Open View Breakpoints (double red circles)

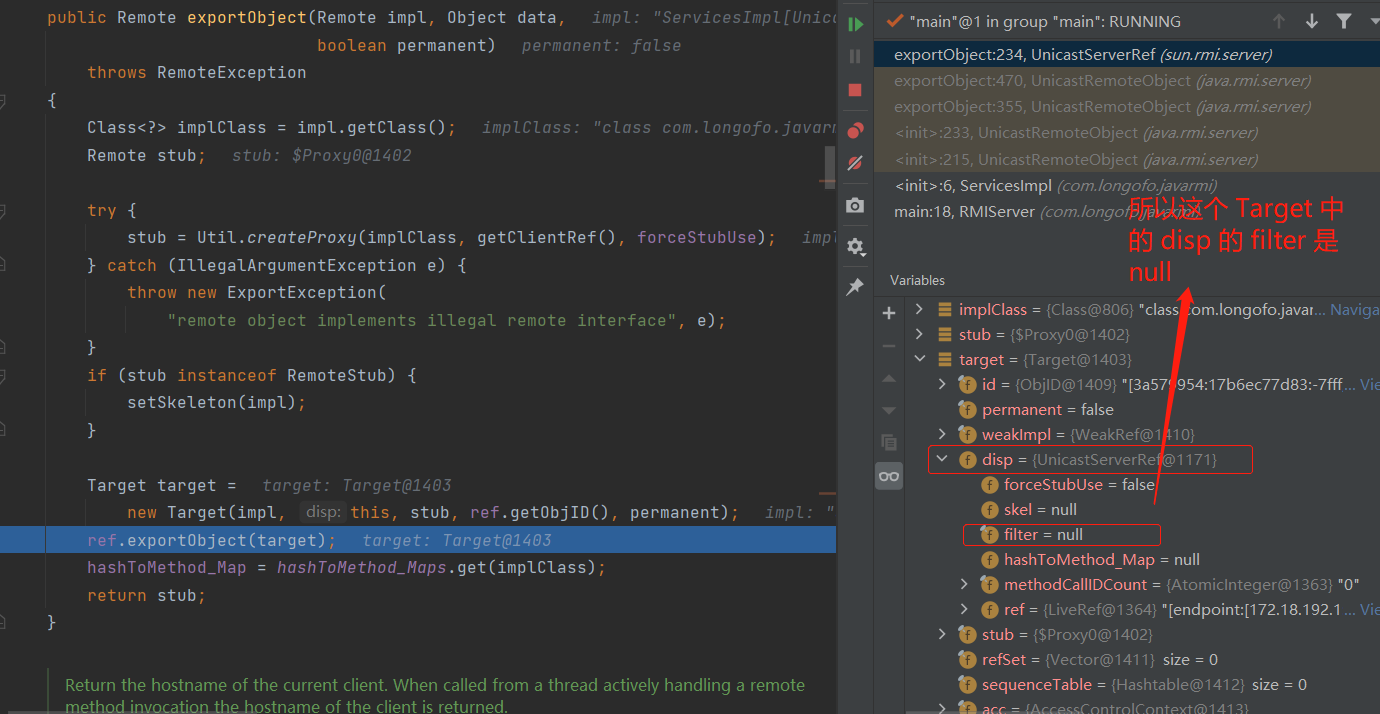855,130
